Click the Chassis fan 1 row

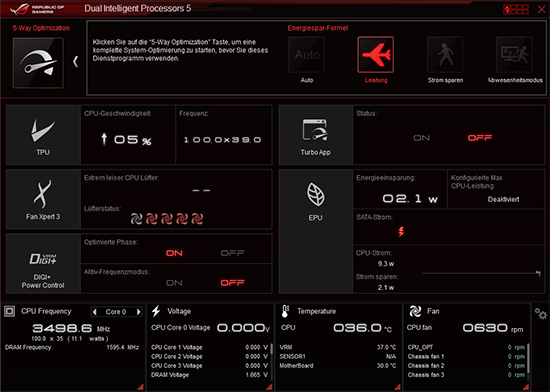coord(466,357)
